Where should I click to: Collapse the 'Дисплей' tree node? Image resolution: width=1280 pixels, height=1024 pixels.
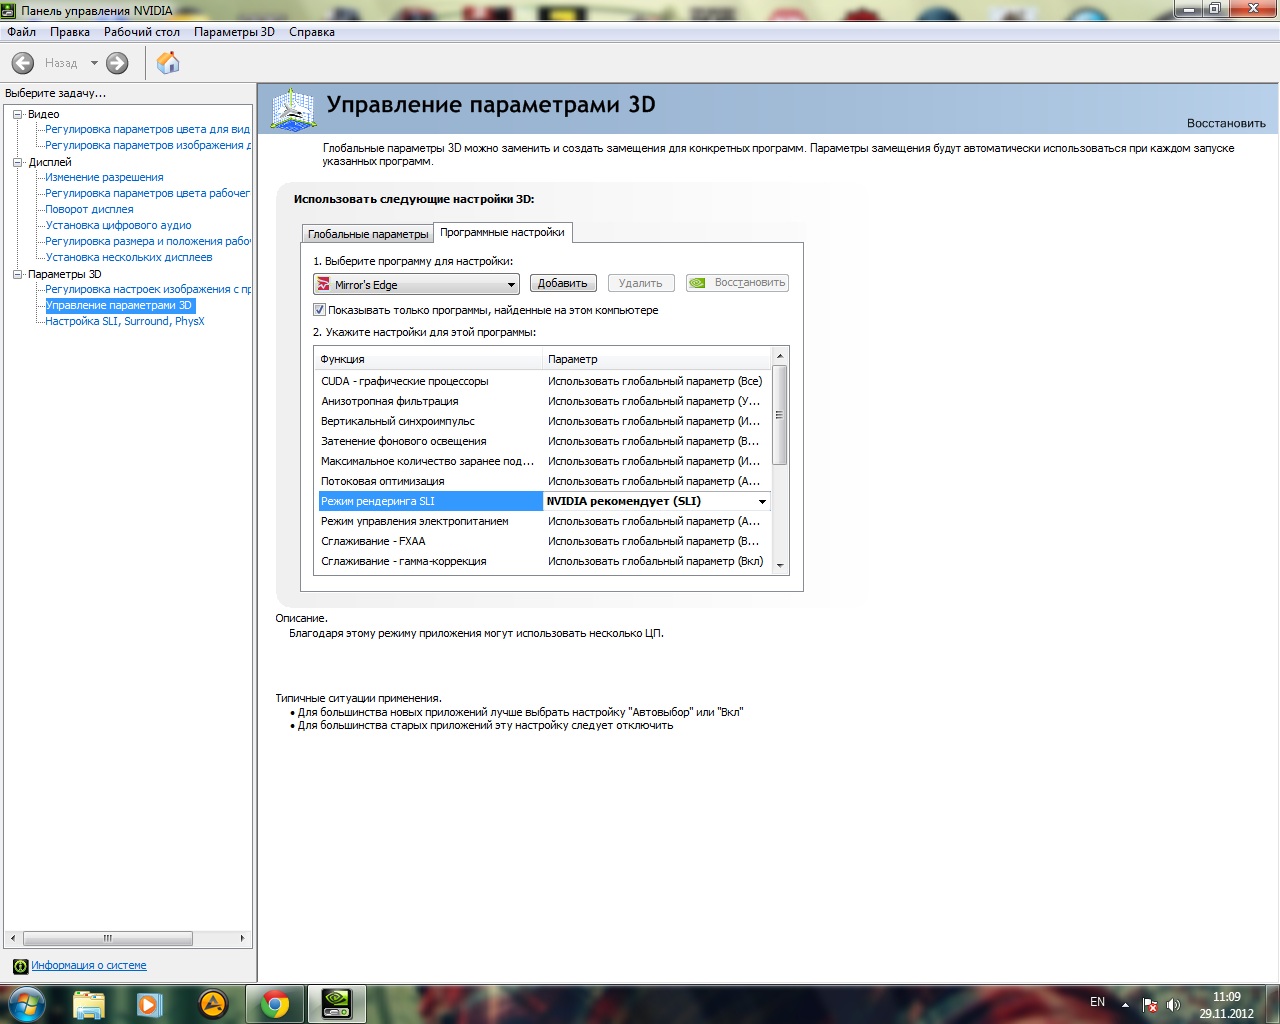pyautogui.click(x=17, y=162)
